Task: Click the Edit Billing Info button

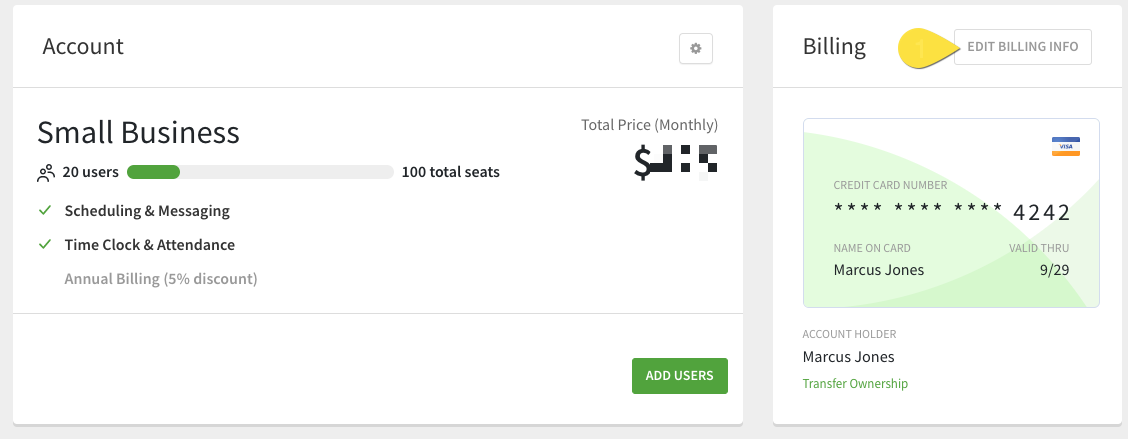Action: point(1022,48)
